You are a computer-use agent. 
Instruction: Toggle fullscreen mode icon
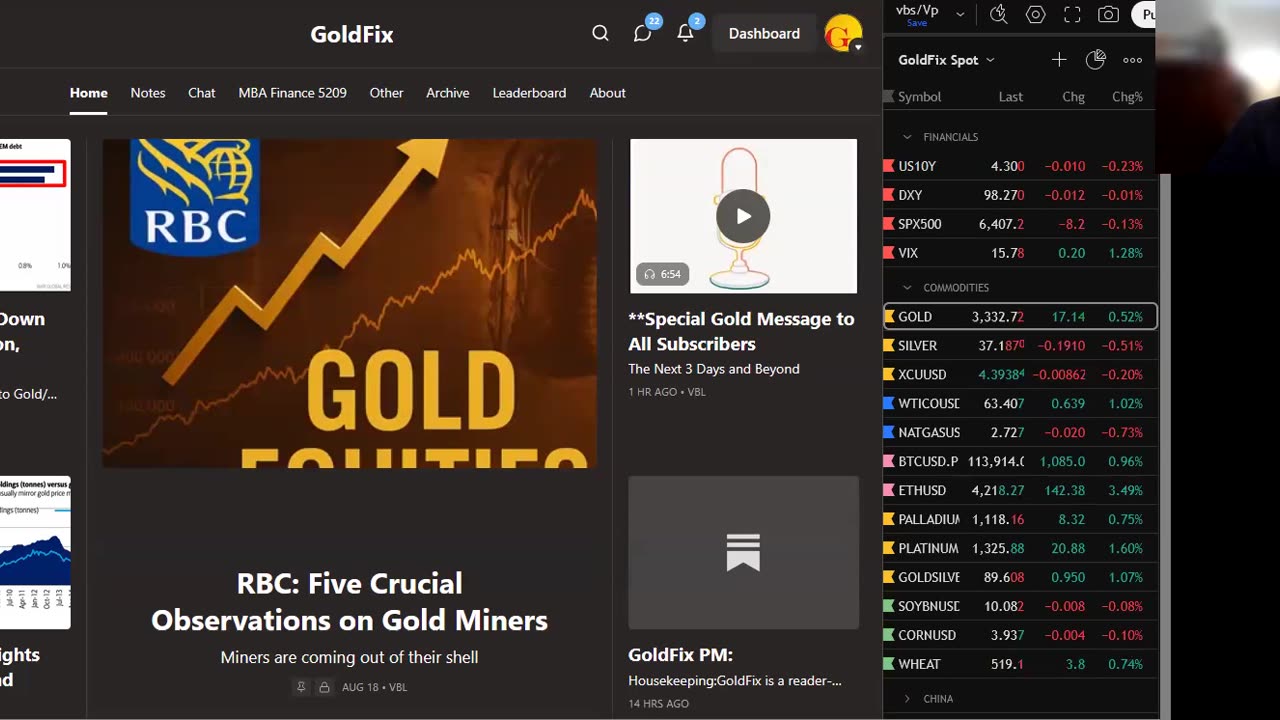click(x=1072, y=14)
